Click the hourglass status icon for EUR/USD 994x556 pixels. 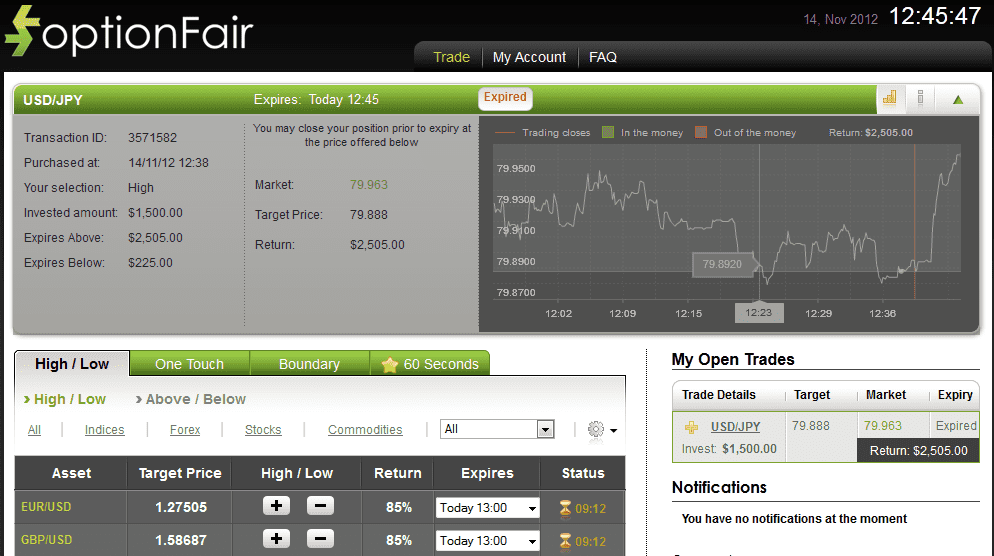coord(565,508)
